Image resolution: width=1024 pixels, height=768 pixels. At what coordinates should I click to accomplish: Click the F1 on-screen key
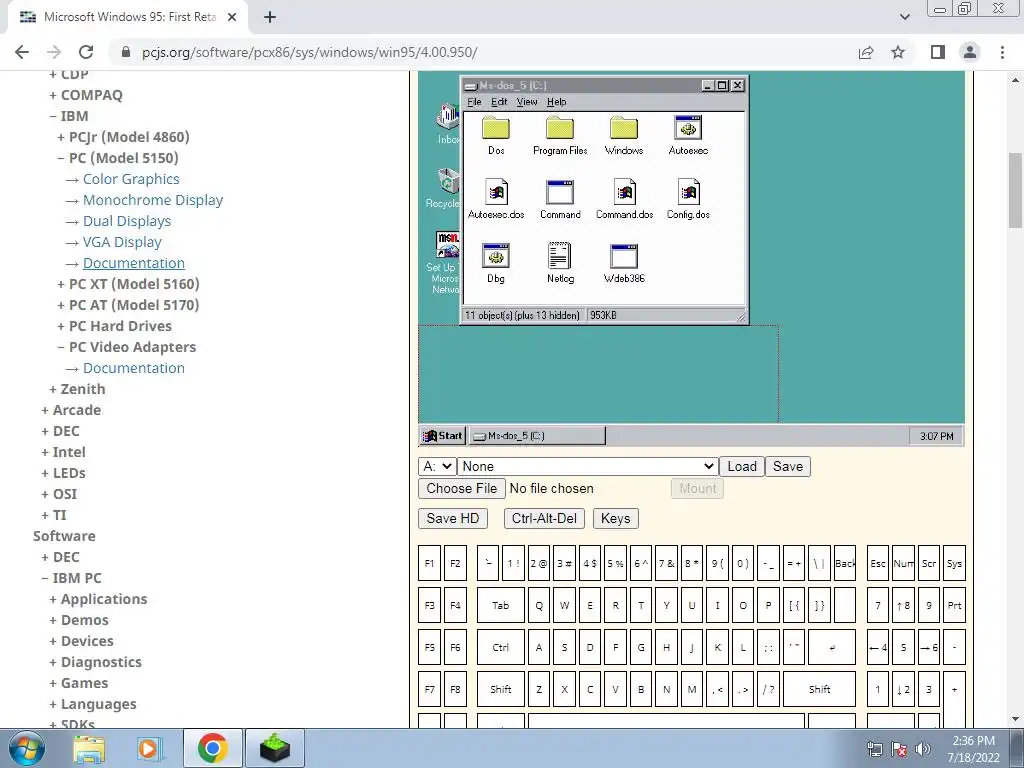[429, 564]
